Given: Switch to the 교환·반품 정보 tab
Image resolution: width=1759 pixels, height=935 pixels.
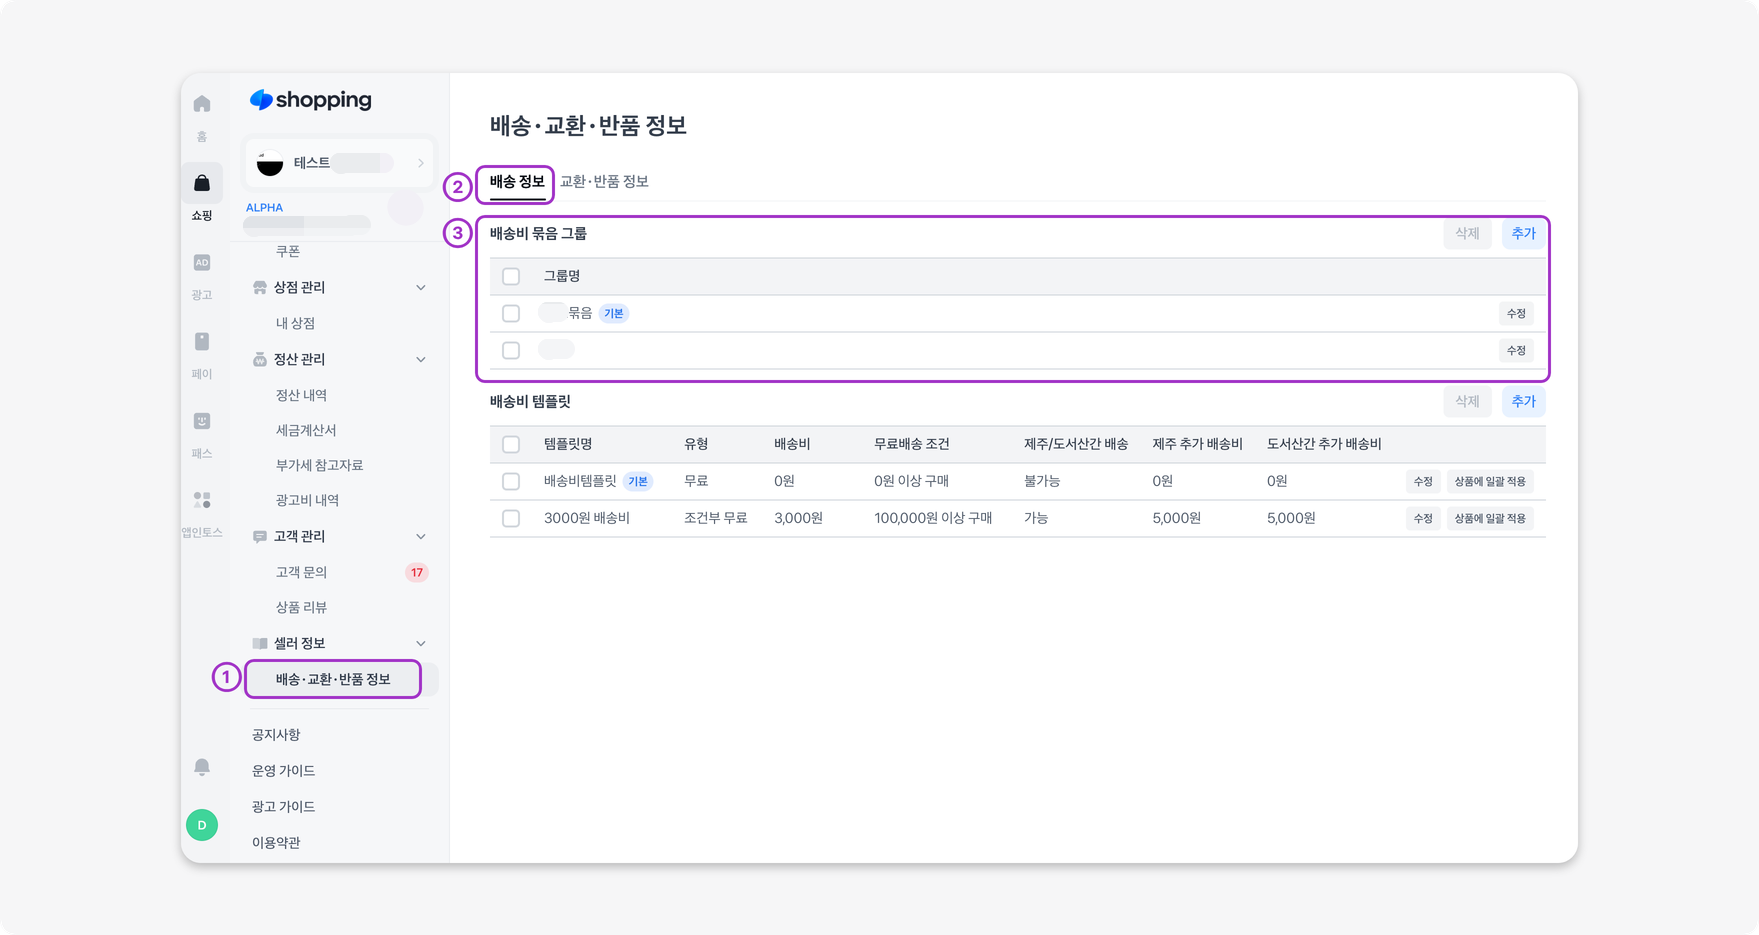Looking at the screenshot, I should 604,182.
